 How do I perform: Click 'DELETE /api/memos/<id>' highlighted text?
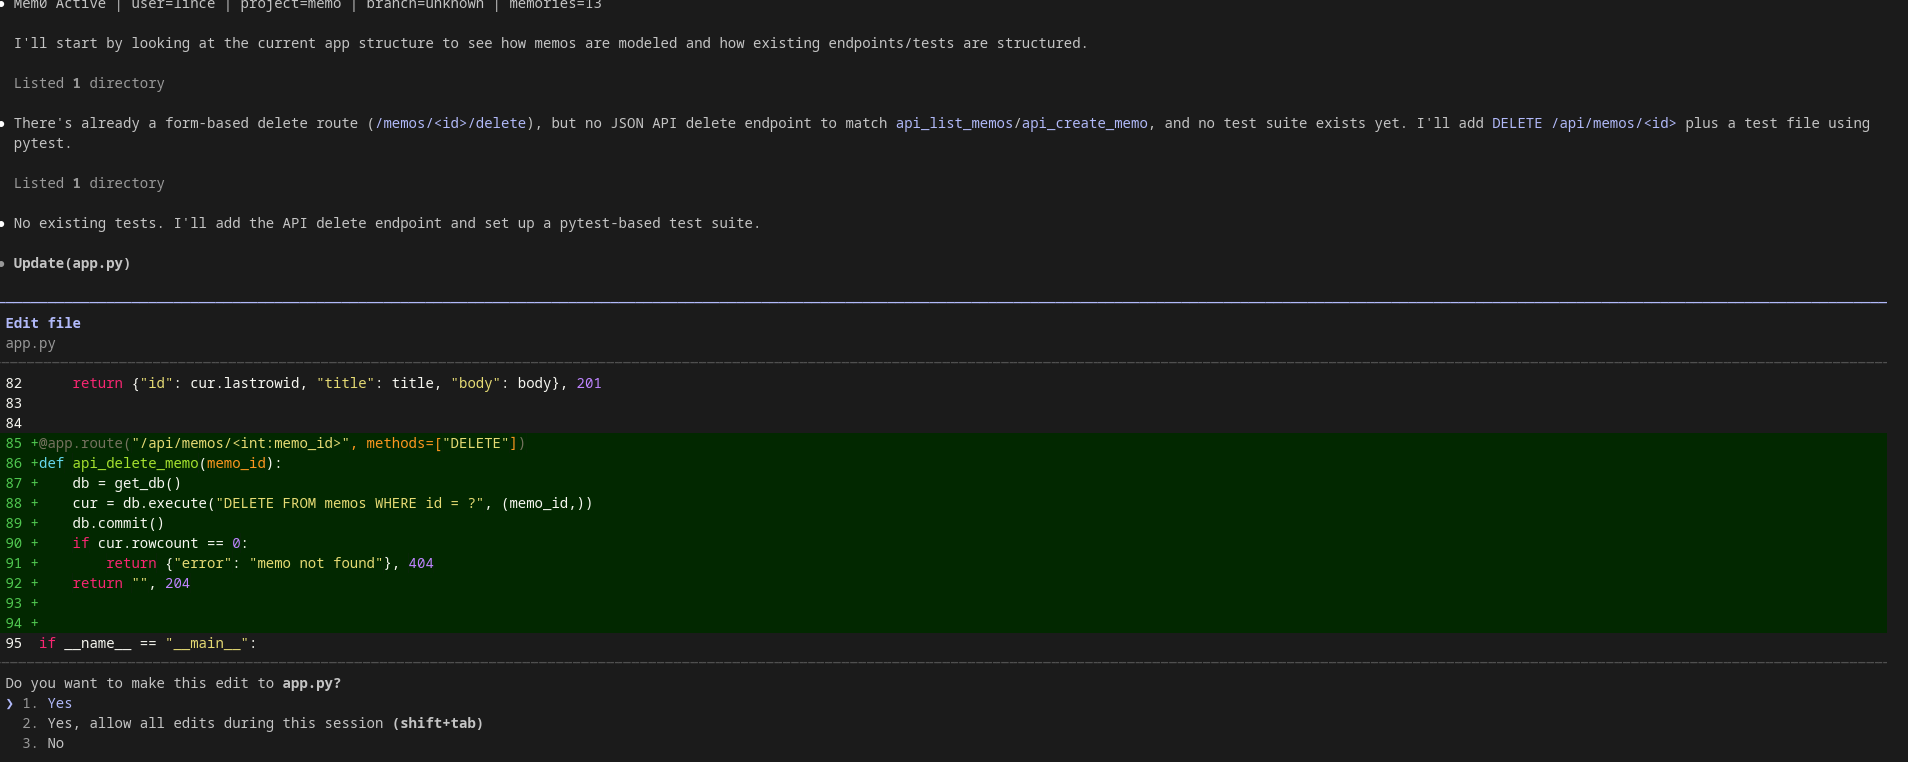(1584, 123)
